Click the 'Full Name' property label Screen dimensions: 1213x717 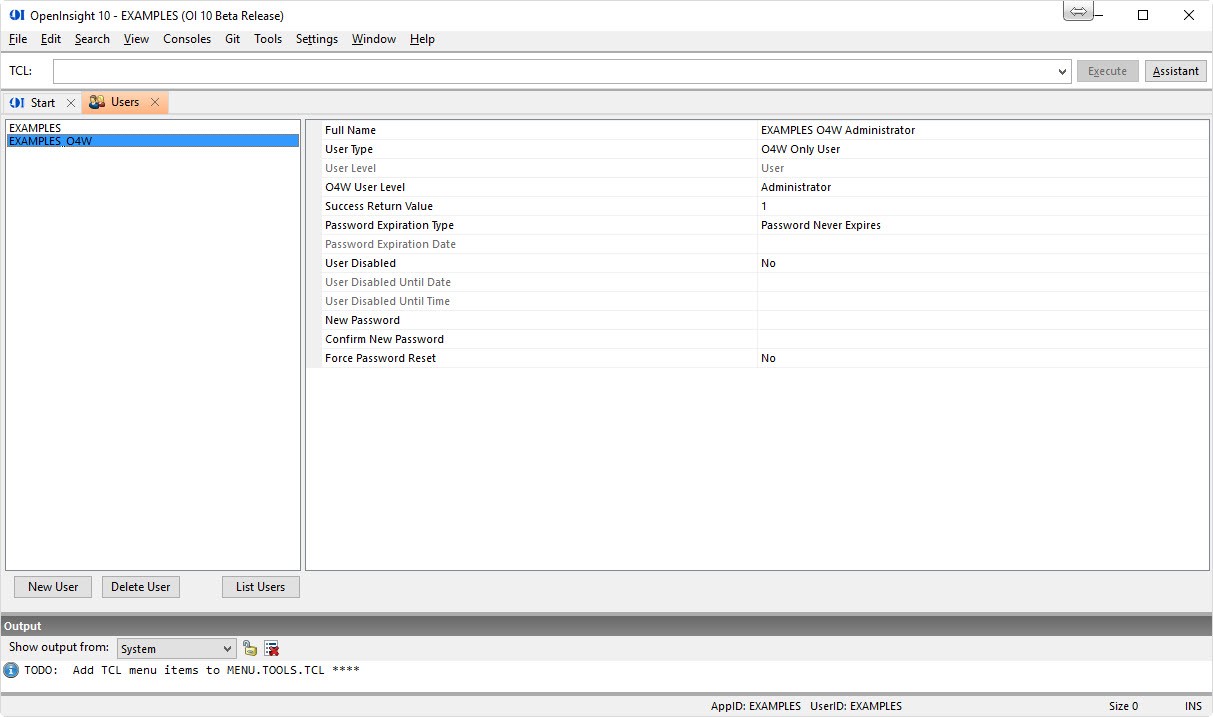coord(350,130)
